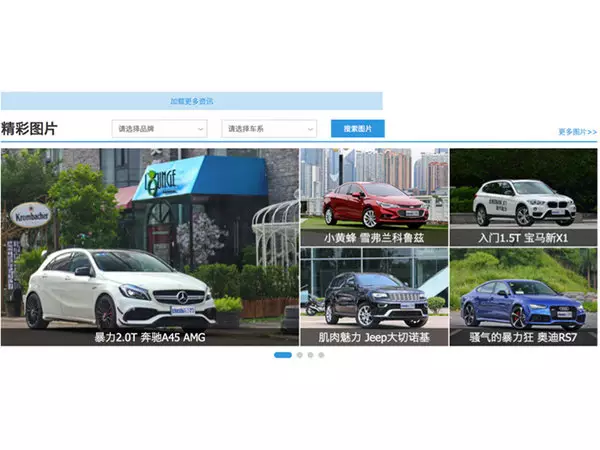
Task: Click the 加载更多资讯 load more bar
Action: 192,101
